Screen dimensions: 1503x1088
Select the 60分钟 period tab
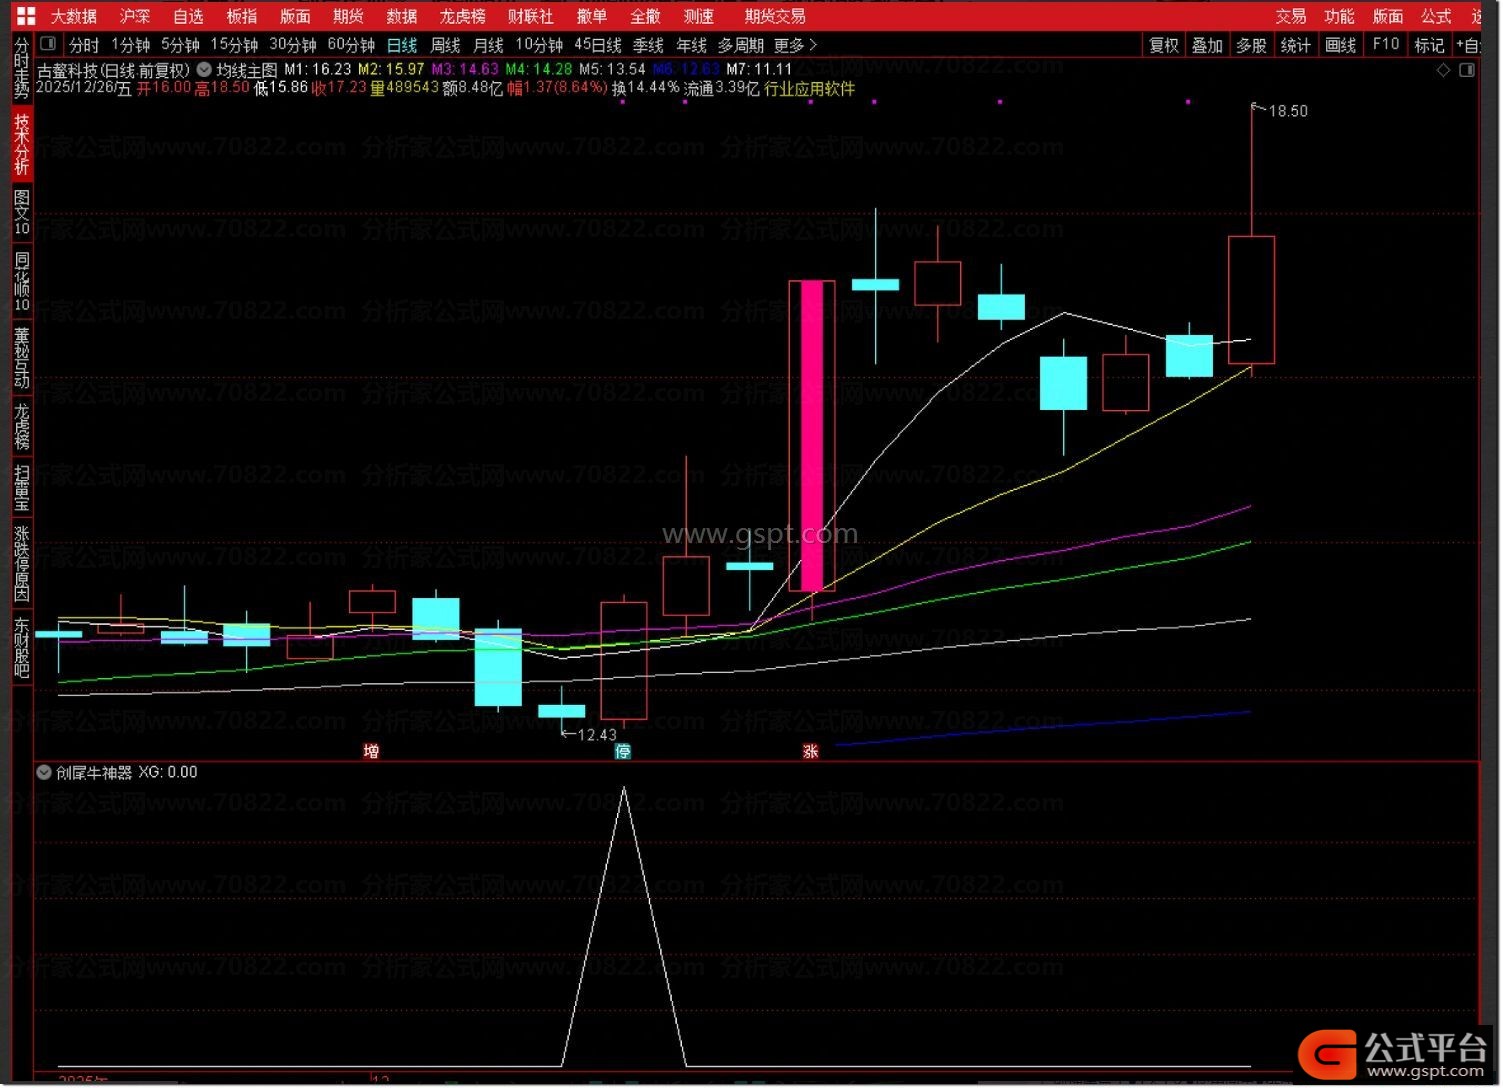[x=351, y=45]
